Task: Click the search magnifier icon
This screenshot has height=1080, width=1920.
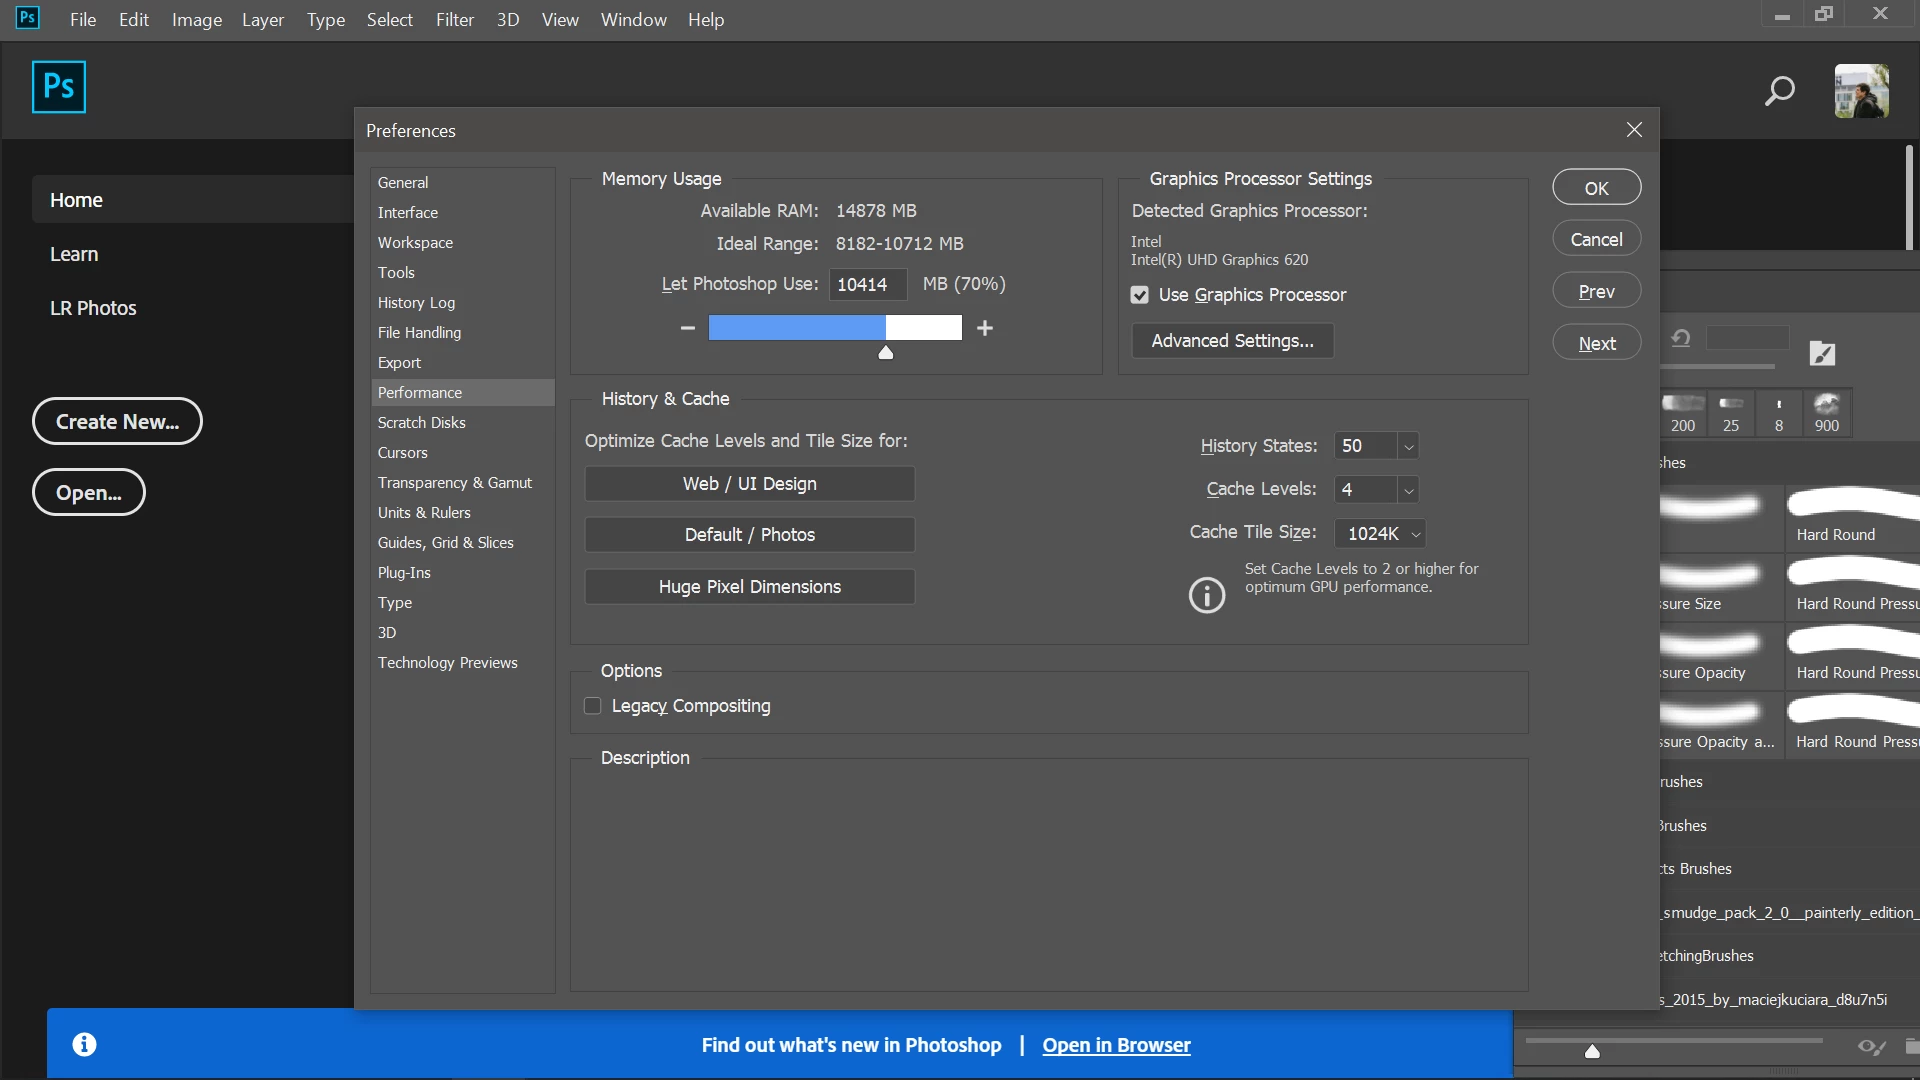Action: tap(1780, 91)
